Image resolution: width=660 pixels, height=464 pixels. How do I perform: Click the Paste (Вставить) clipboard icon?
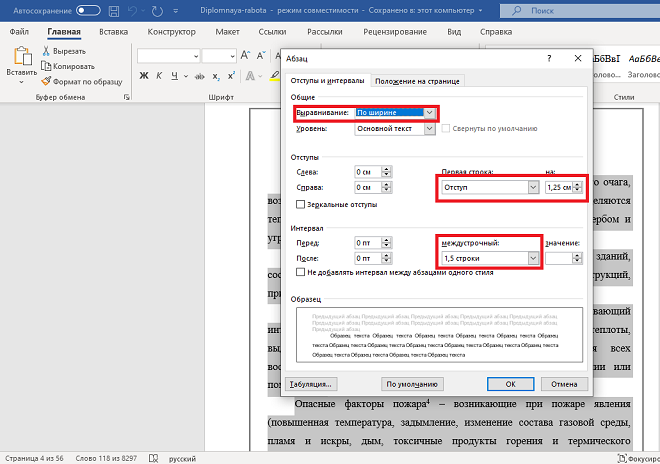pyautogui.click(x=21, y=56)
